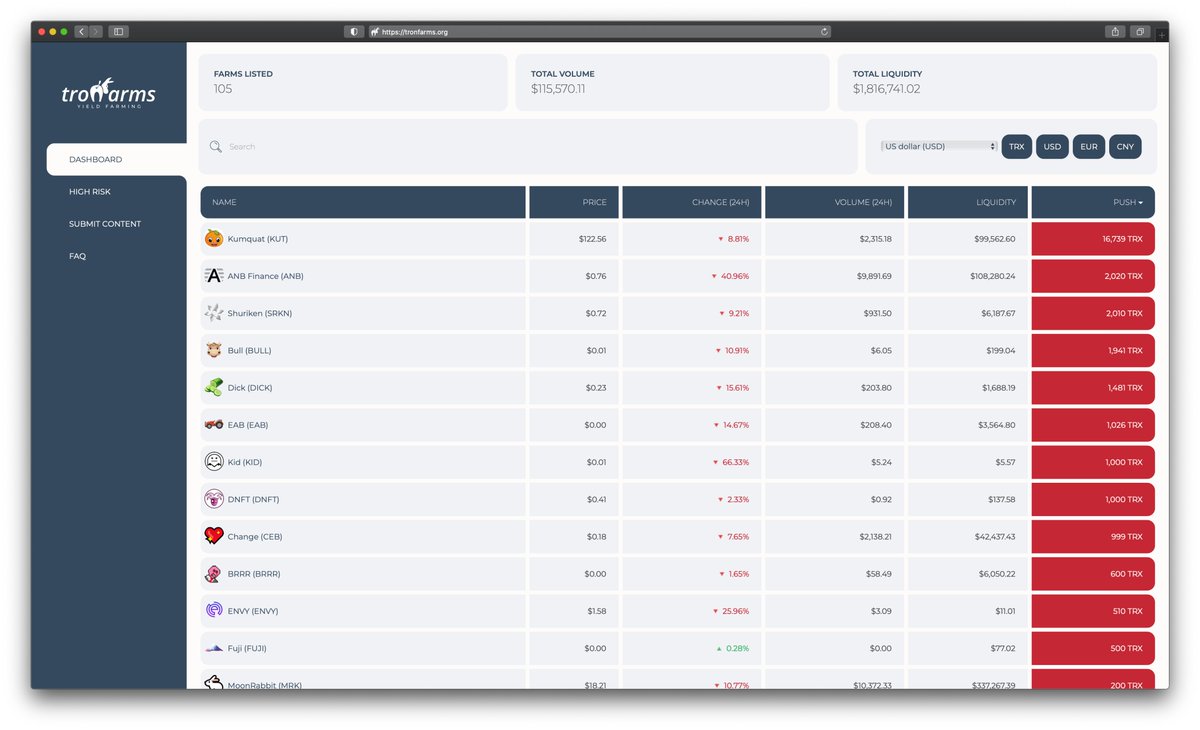Click the EAB tractor token icon

tap(213, 424)
